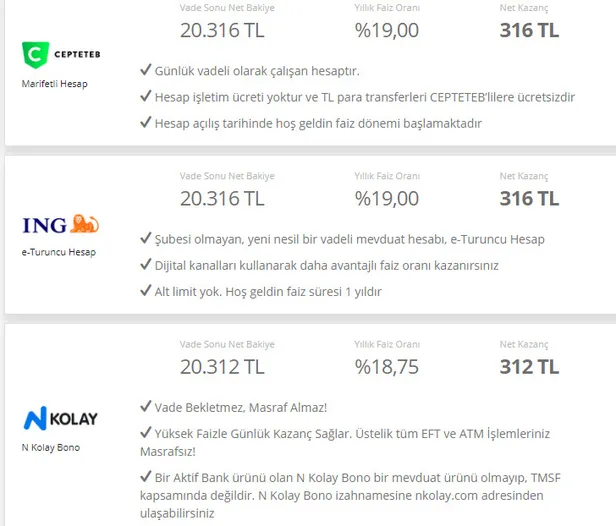Click checkmark beside "Şubesi olmayan, yeni nesil" line
Image resolution: width=616 pixels, height=526 pixels.
click(x=146, y=239)
